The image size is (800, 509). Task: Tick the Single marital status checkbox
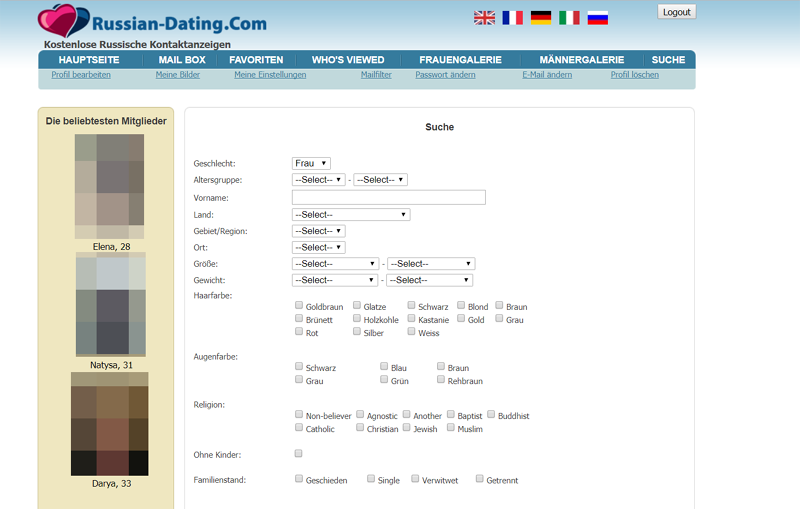pyautogui.click(x=371, y=478)
